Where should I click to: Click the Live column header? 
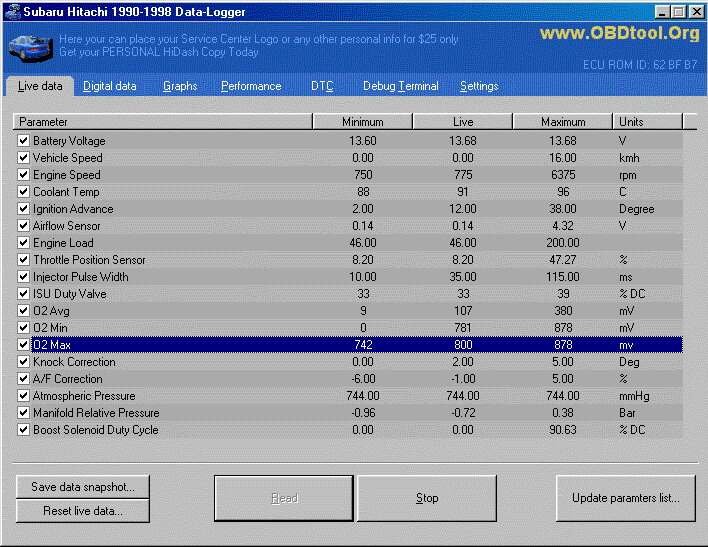coord(463,122)
